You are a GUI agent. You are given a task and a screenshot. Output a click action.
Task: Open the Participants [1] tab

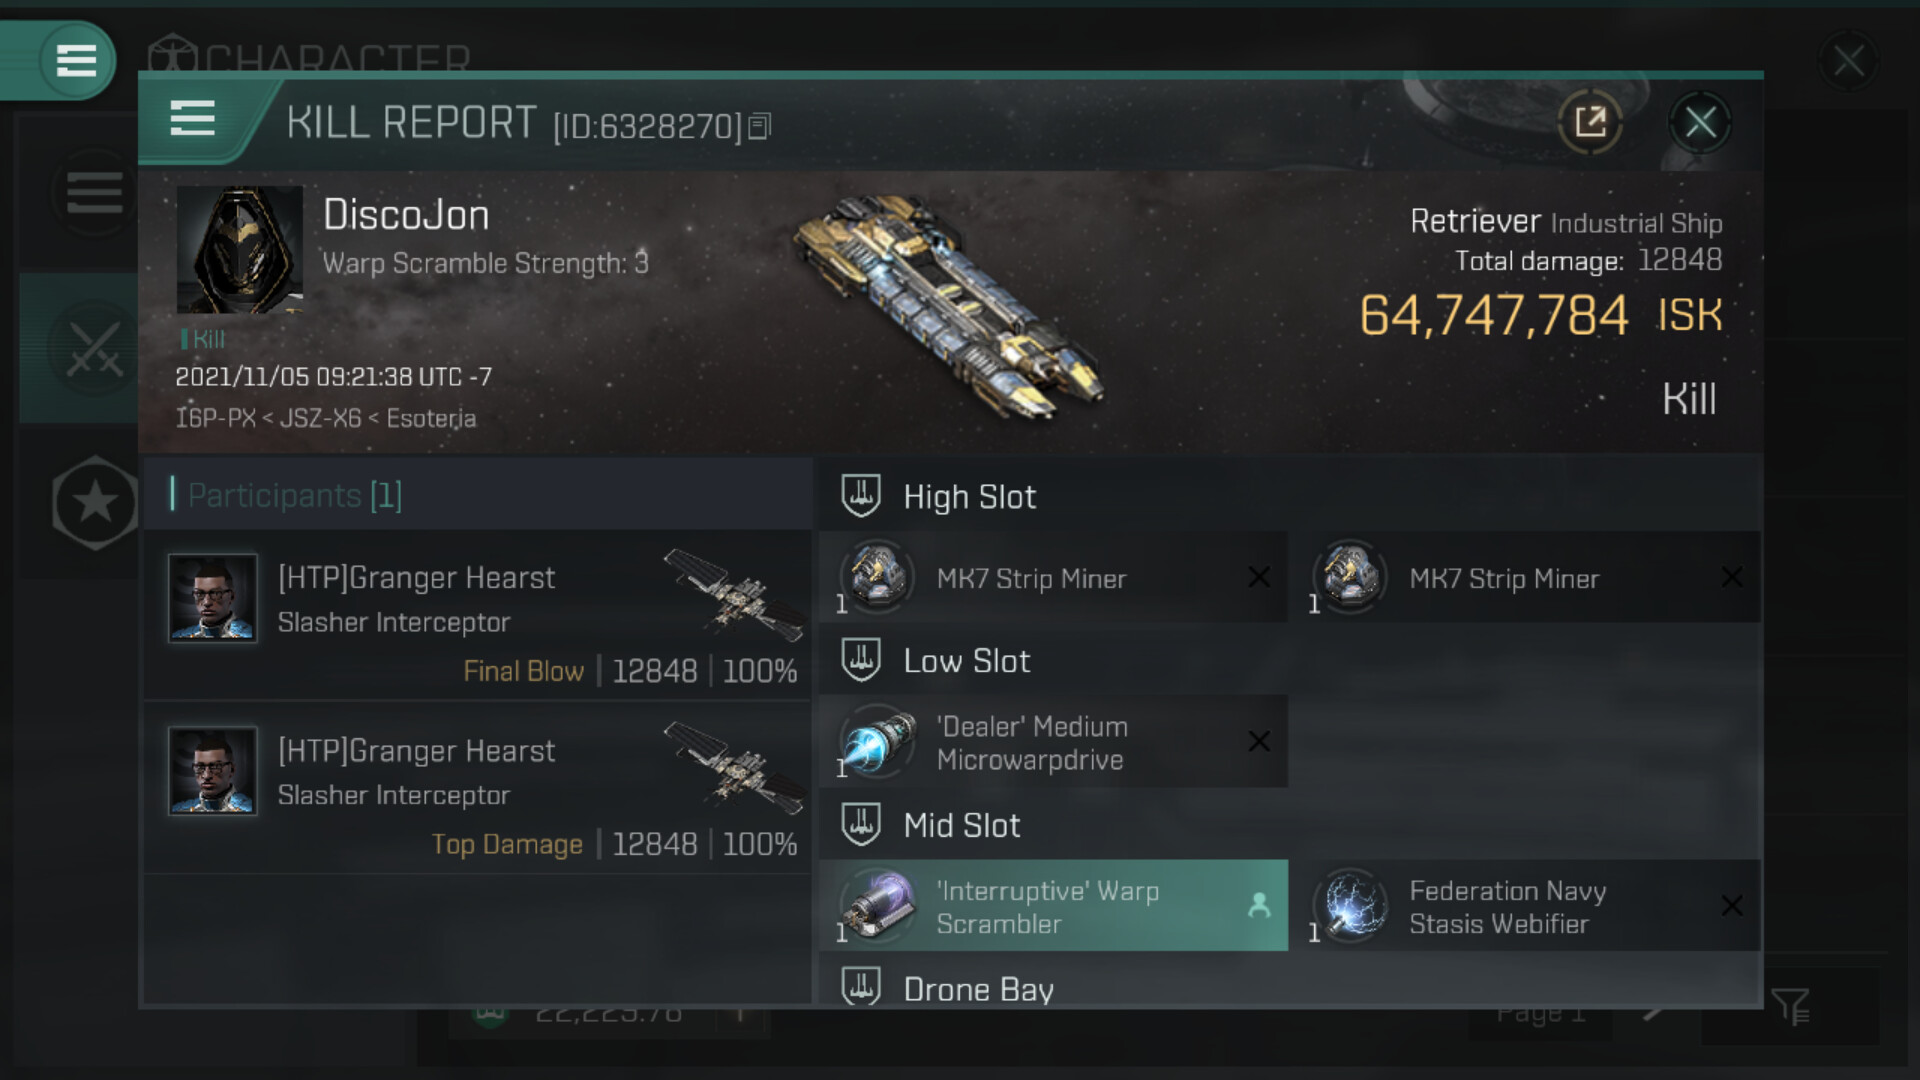[295, 495]
